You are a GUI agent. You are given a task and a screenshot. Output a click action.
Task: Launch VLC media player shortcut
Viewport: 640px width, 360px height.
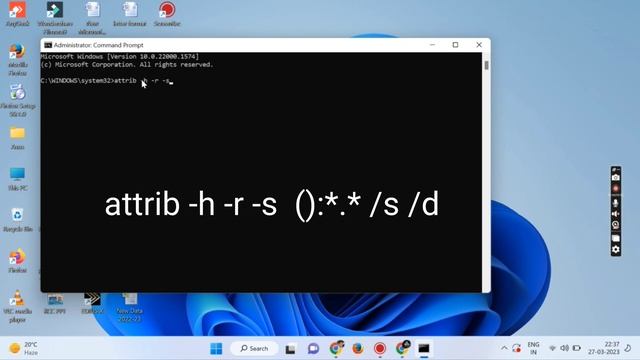17,306
